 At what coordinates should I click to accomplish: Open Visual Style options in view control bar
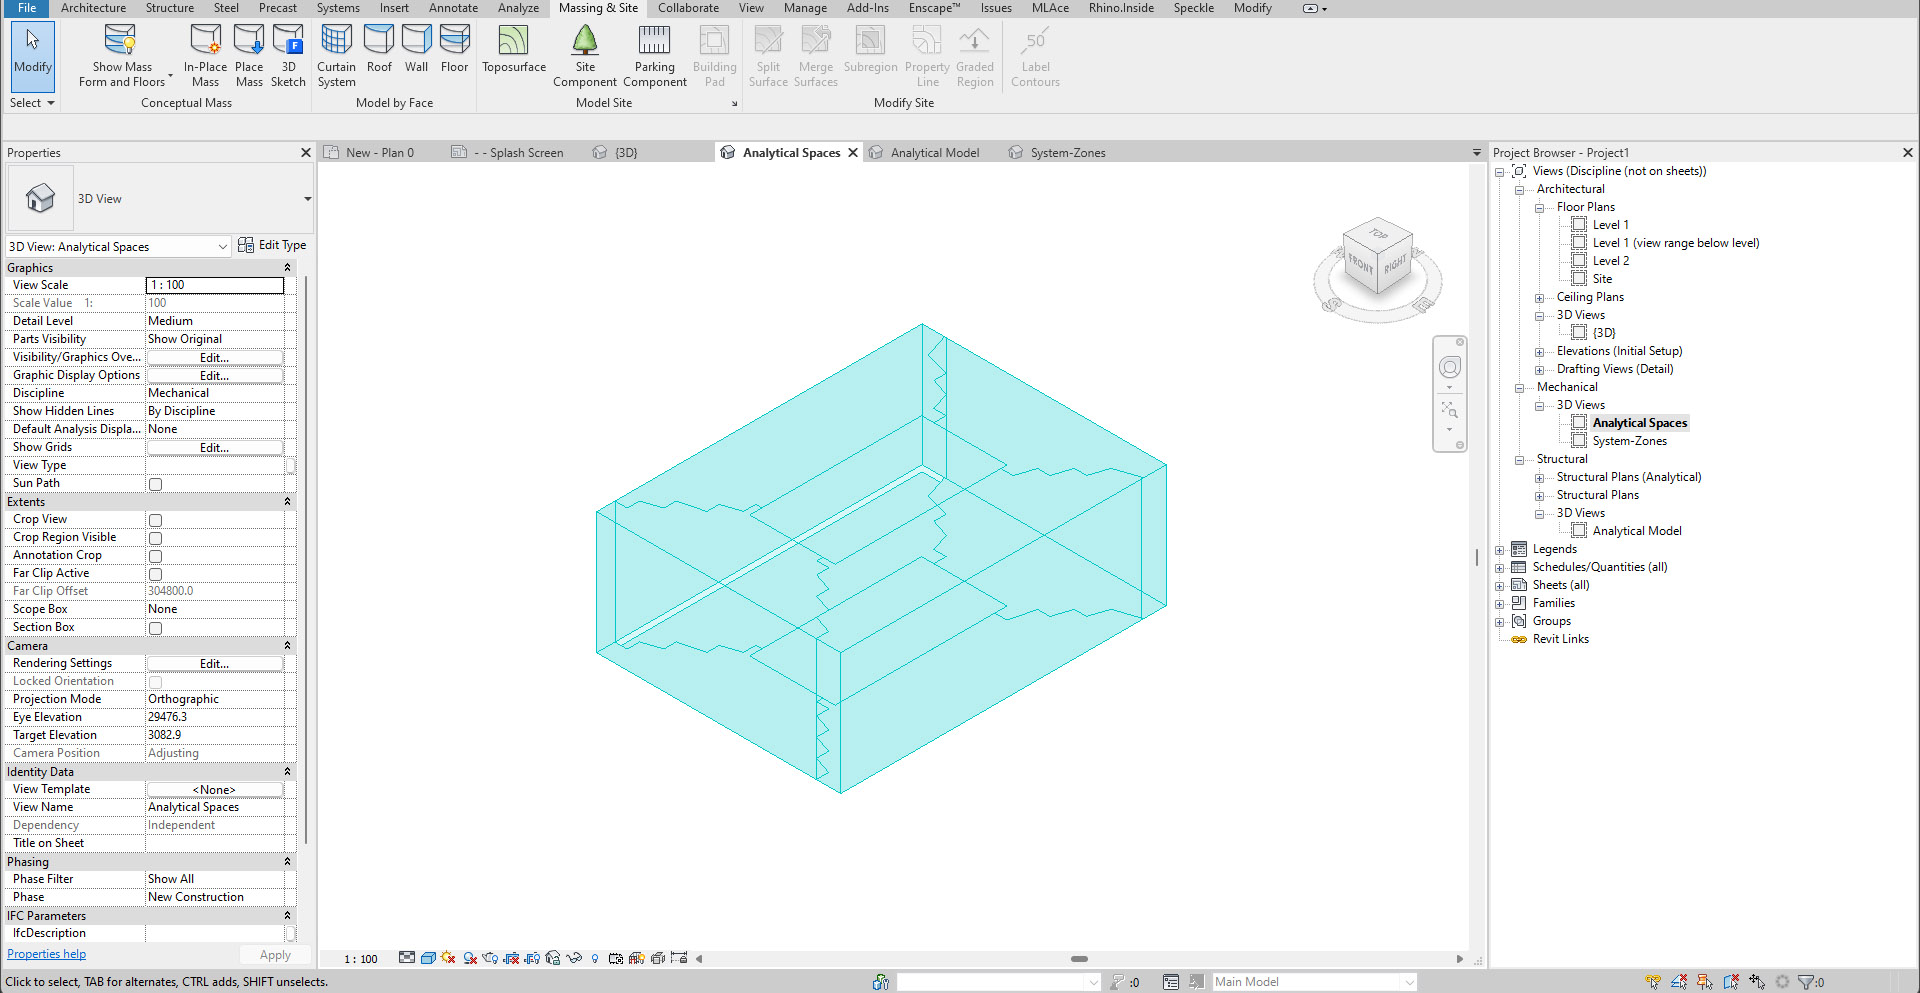point(428,957)
